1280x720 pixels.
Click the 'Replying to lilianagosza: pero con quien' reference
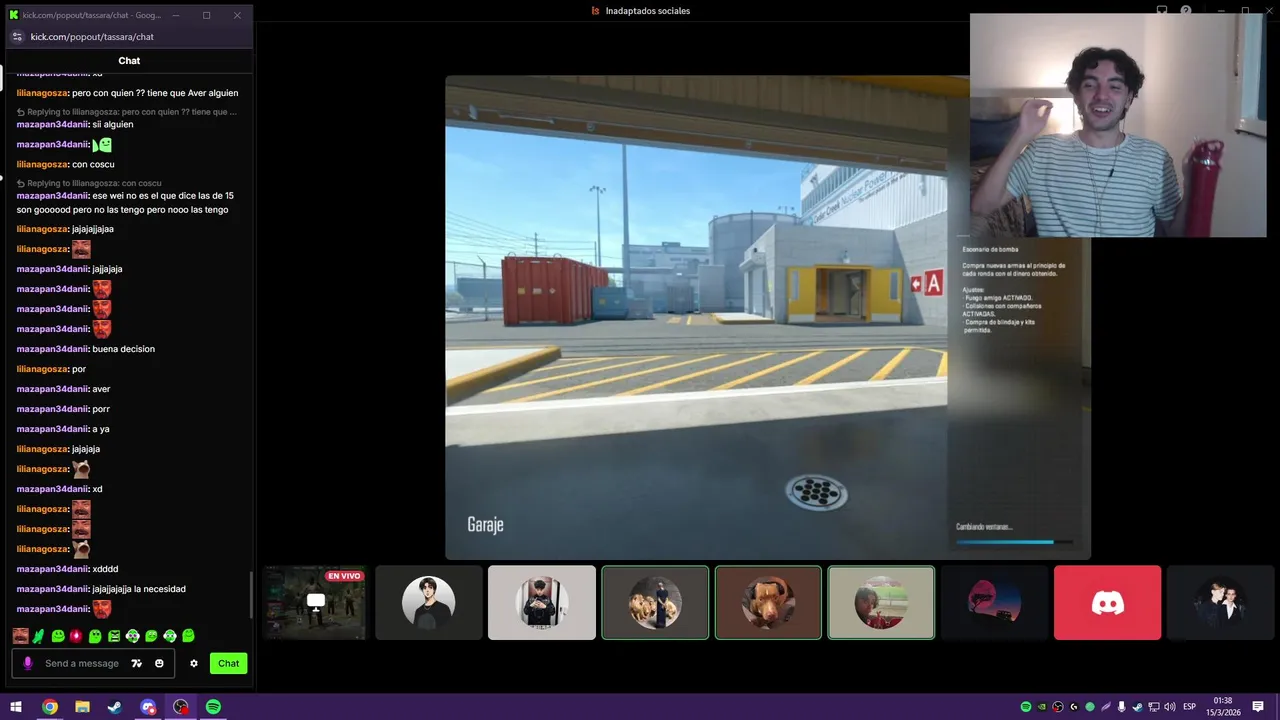pos(127,112)
